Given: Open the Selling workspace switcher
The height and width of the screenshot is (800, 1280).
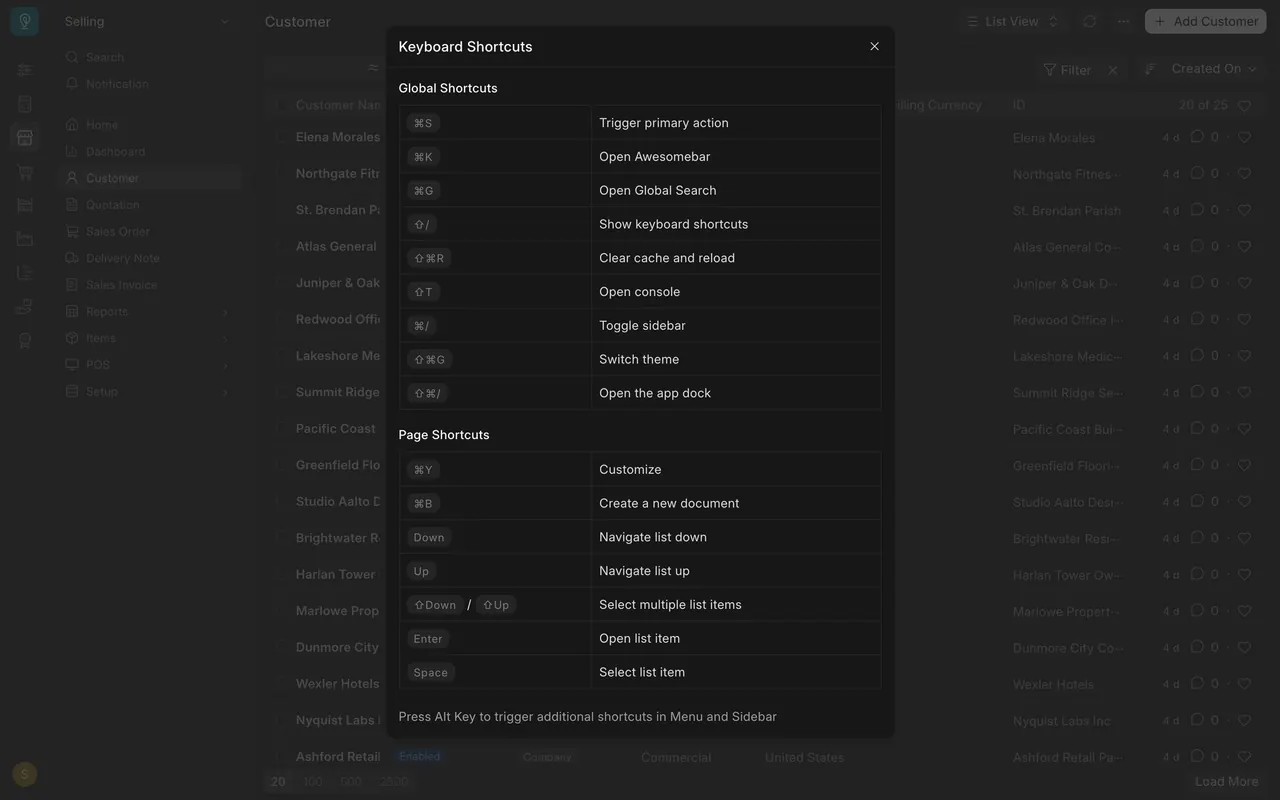Looking at the screenshot, I should (x=146, y=21).
